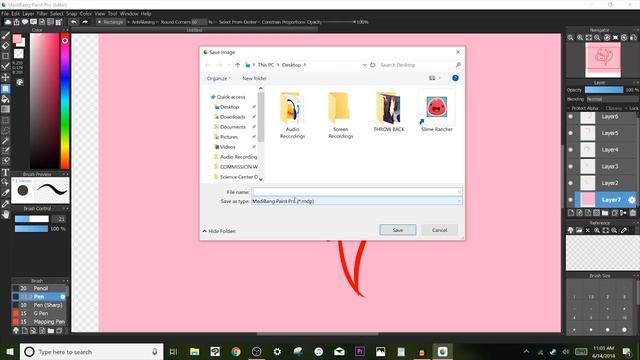Select the Gradient tool

[5, 109]
